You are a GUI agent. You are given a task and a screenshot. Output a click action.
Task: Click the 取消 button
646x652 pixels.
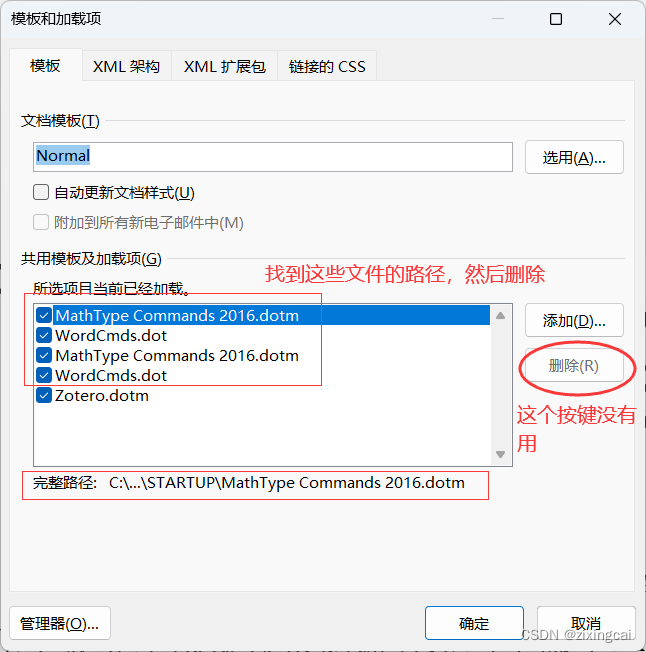[586, 623]
